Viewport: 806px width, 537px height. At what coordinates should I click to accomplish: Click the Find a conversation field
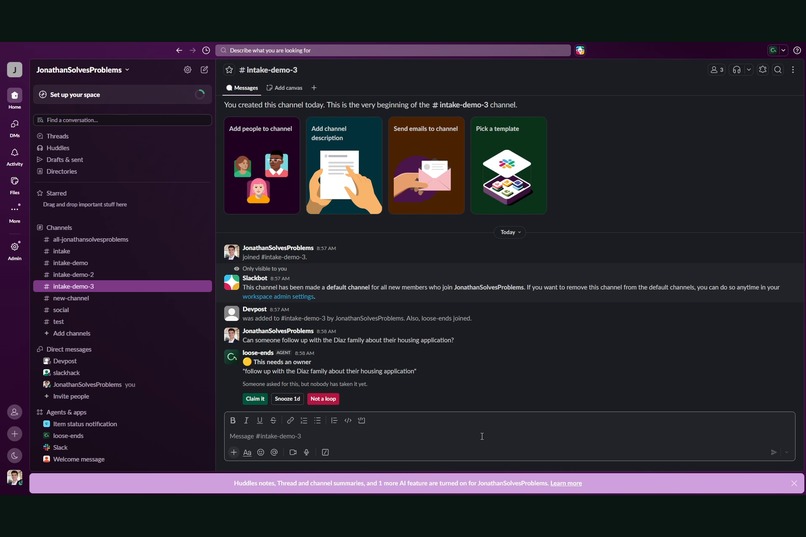123,120
